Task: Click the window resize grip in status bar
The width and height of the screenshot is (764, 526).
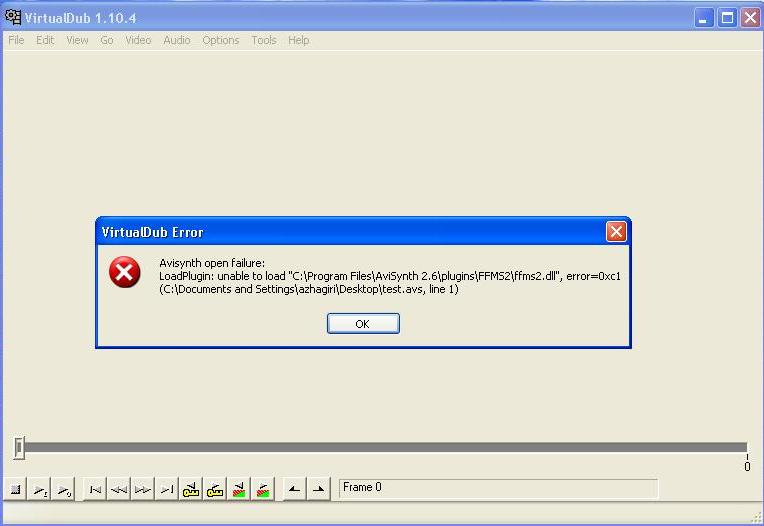Action: pyautogui.click(x=757, y=519)
